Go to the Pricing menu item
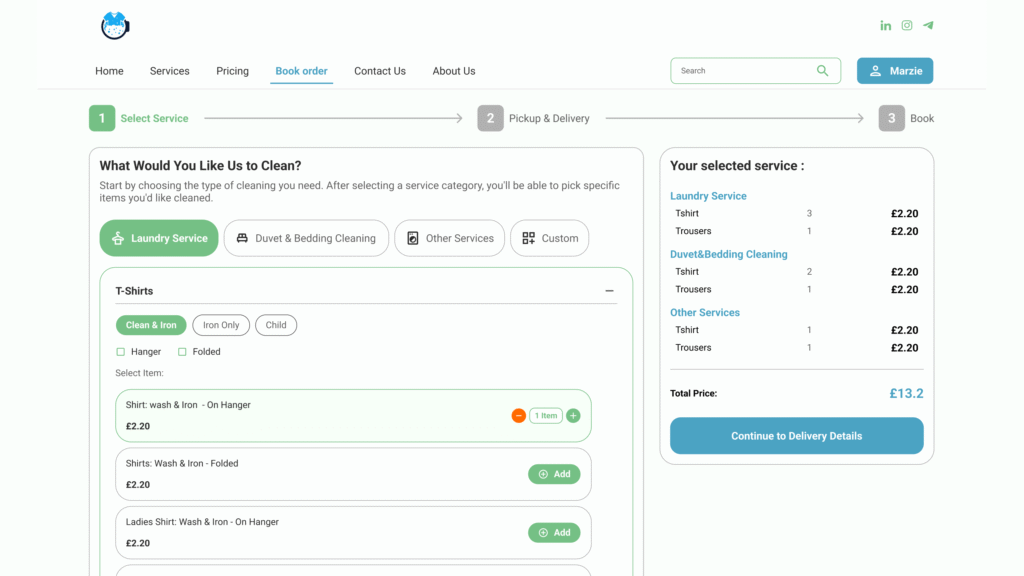 tap(232, 71)
